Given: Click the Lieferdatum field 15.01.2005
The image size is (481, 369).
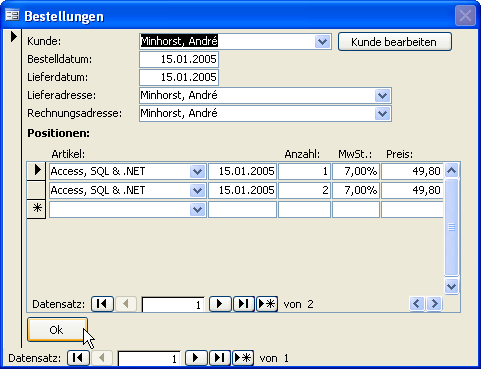Looking at the screenshot, I should (x=179, y=77).
